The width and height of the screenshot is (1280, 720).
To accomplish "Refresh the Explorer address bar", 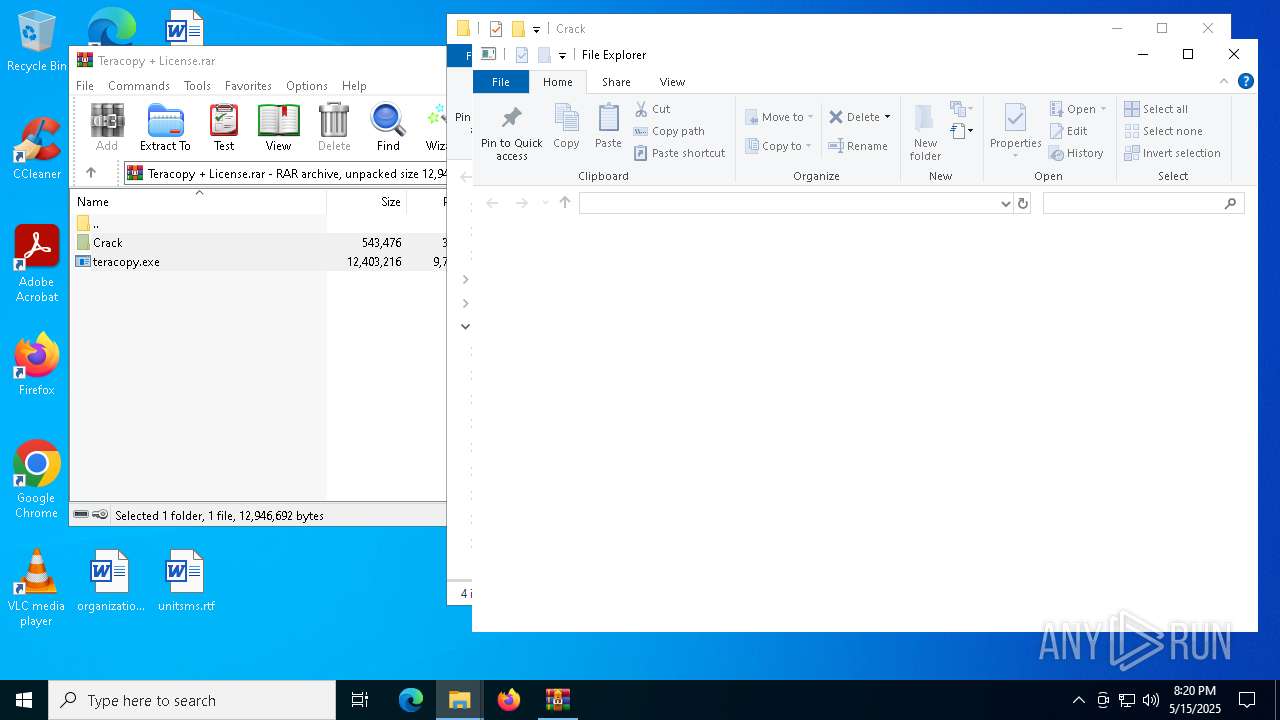I will [x=1022, y=203].
